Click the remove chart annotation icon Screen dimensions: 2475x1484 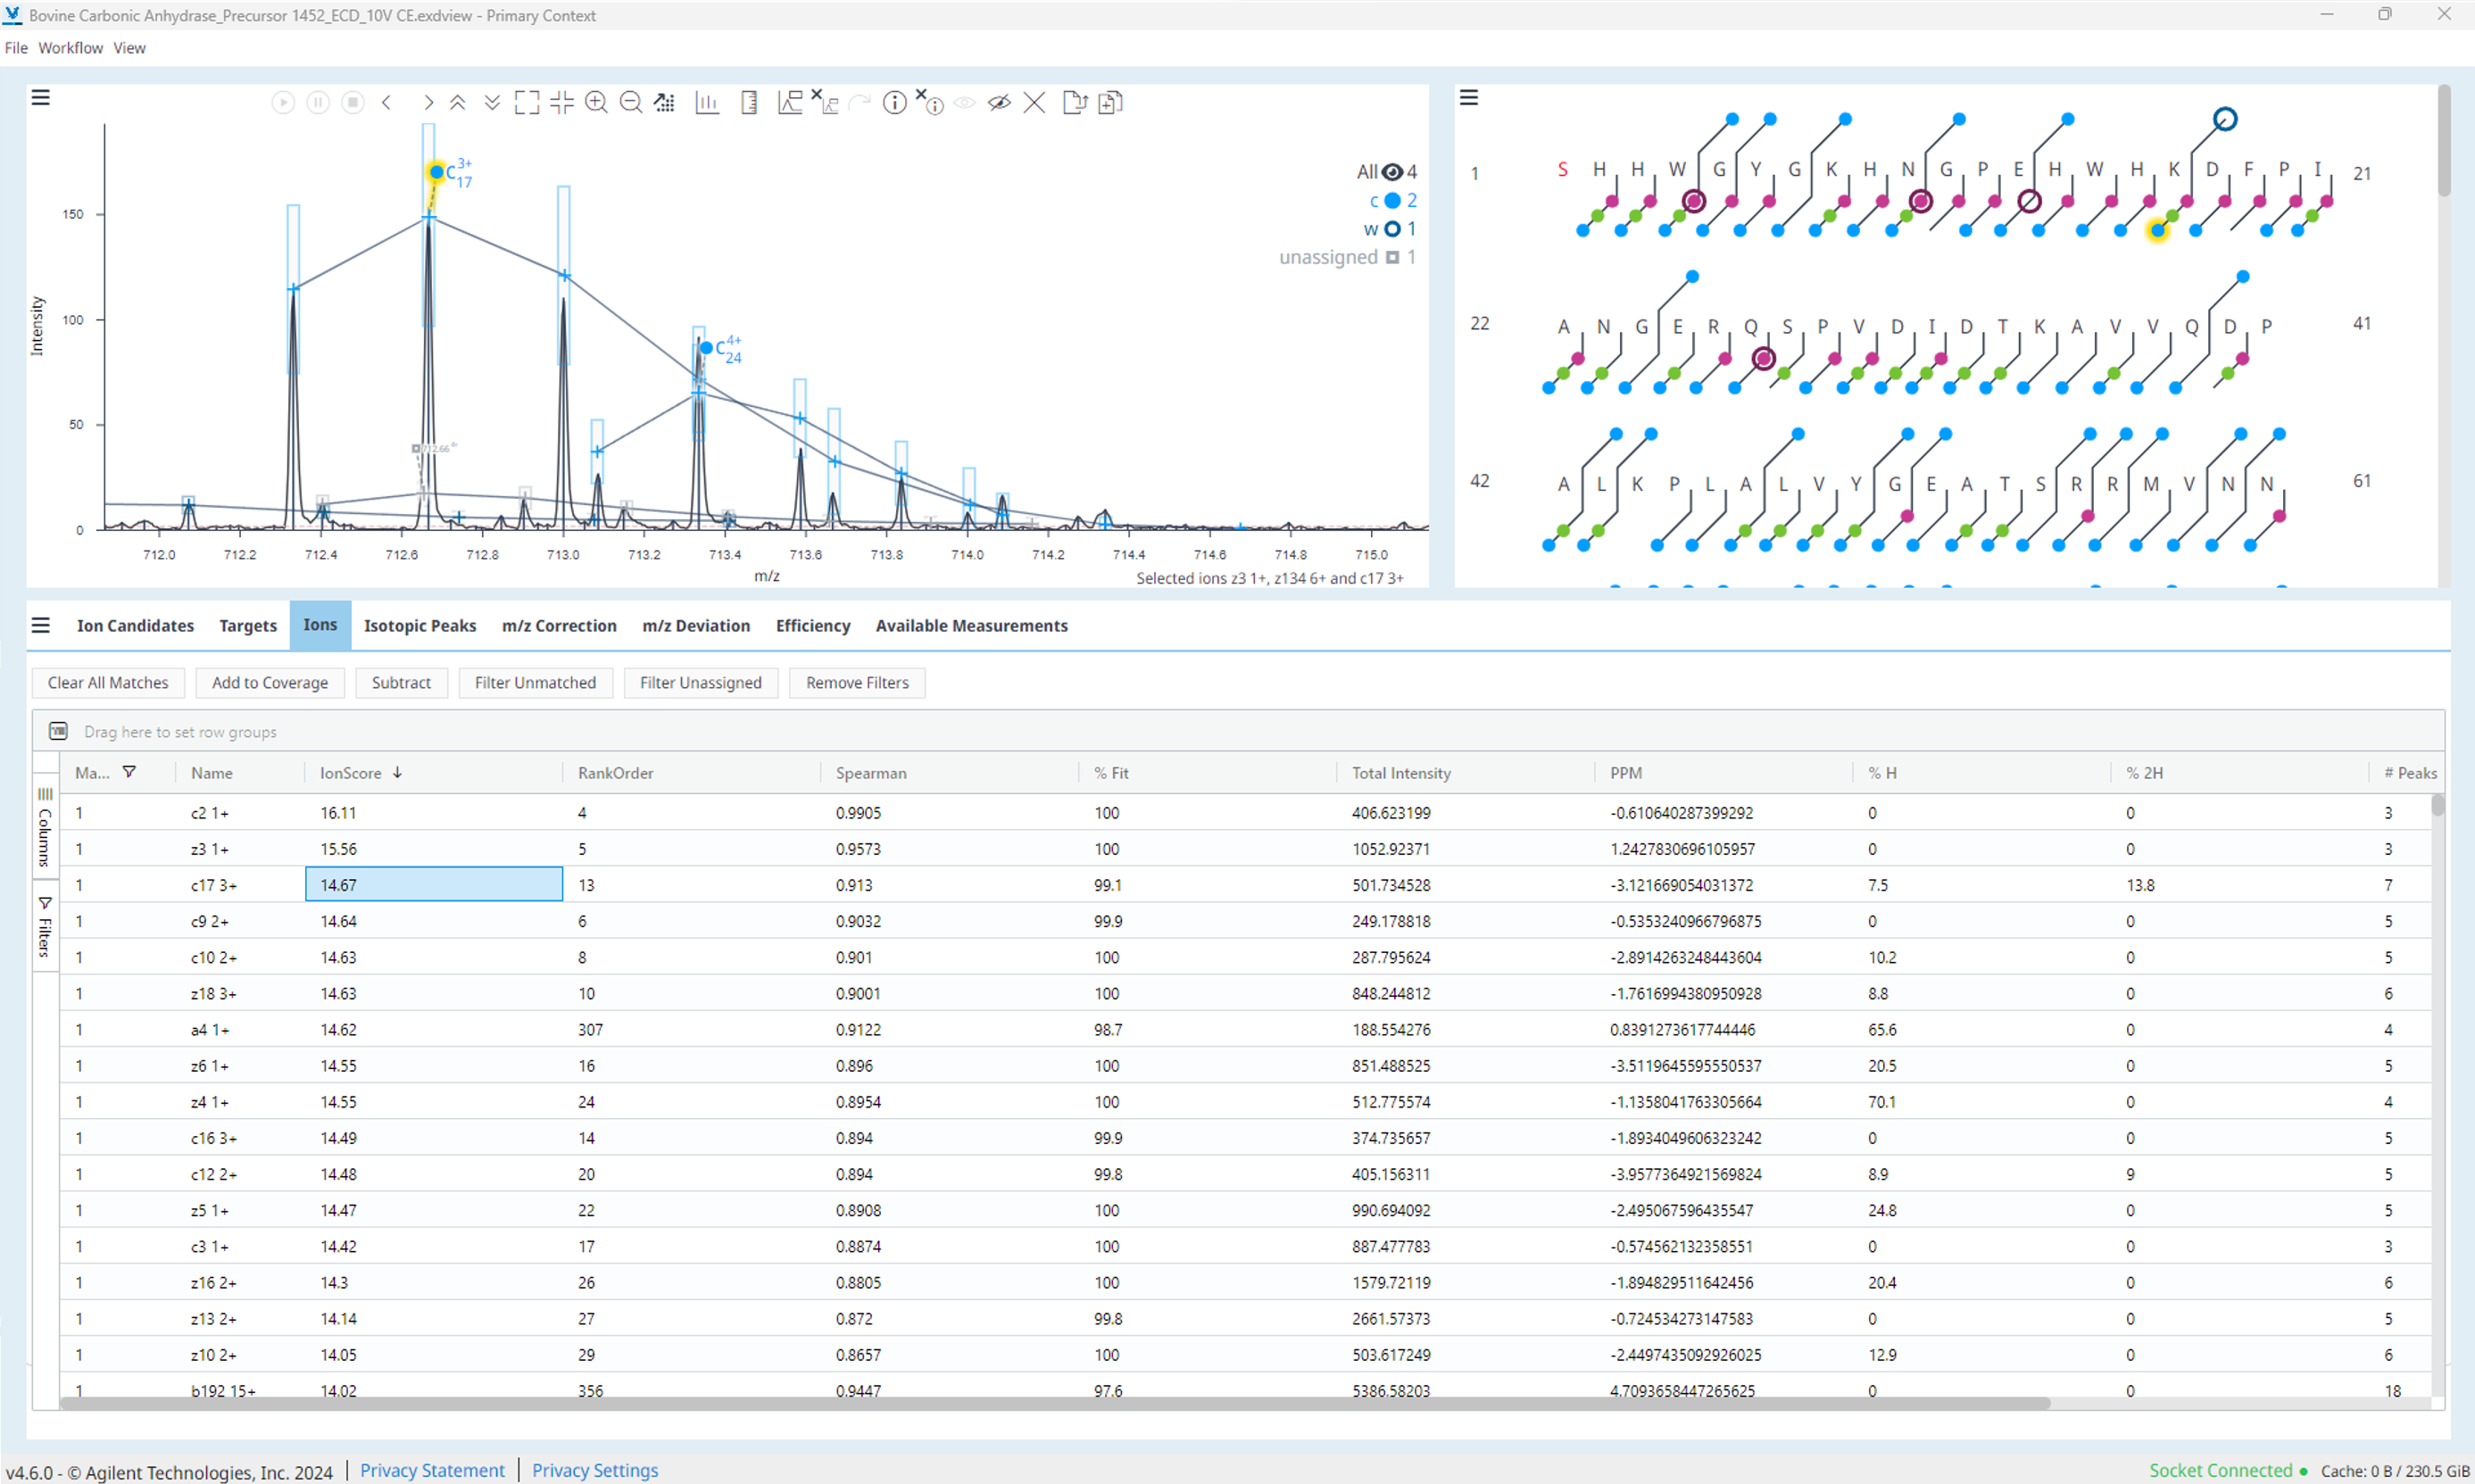click(x=825, y=102)
